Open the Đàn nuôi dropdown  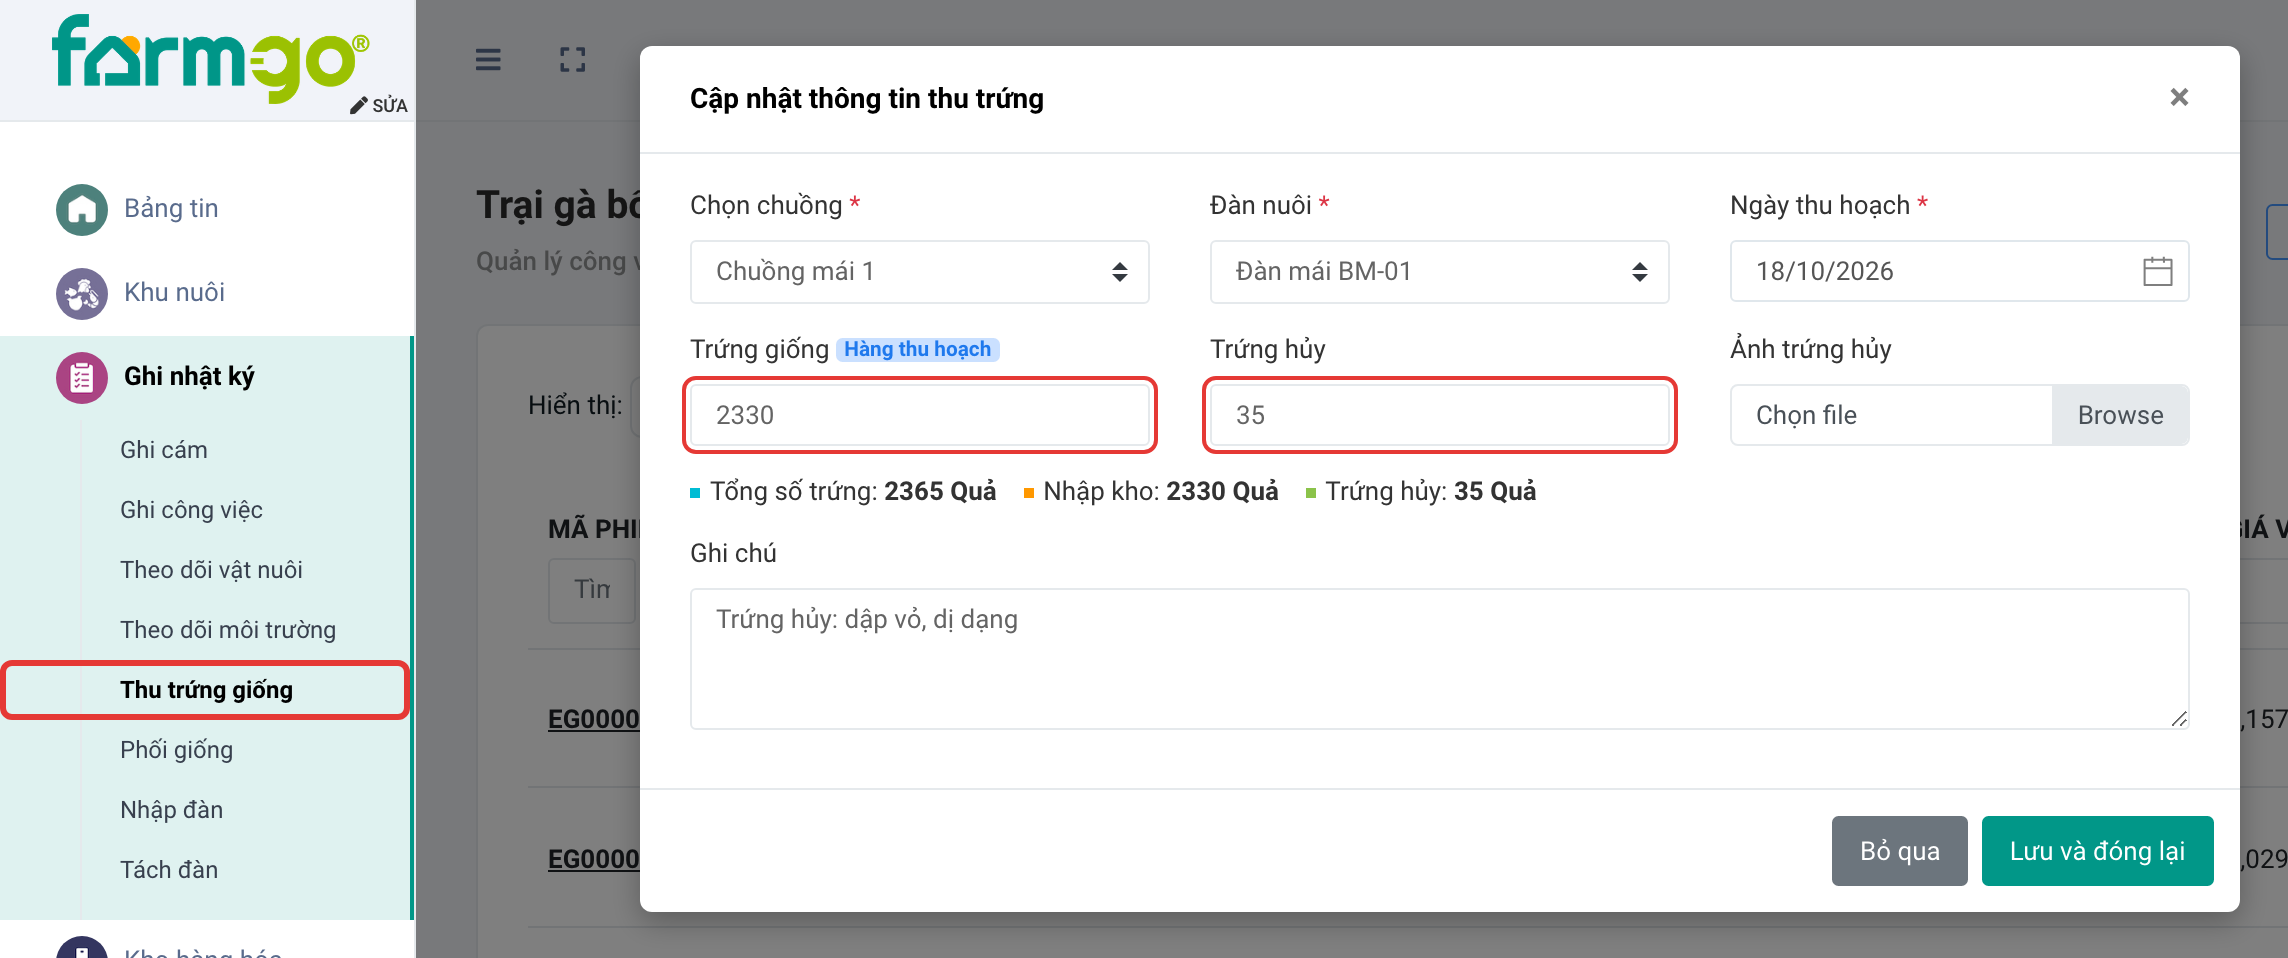click(x=1440, y=271)
